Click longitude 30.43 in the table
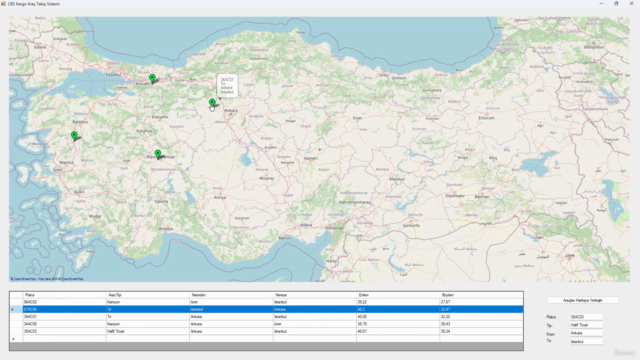 [481, 324]
